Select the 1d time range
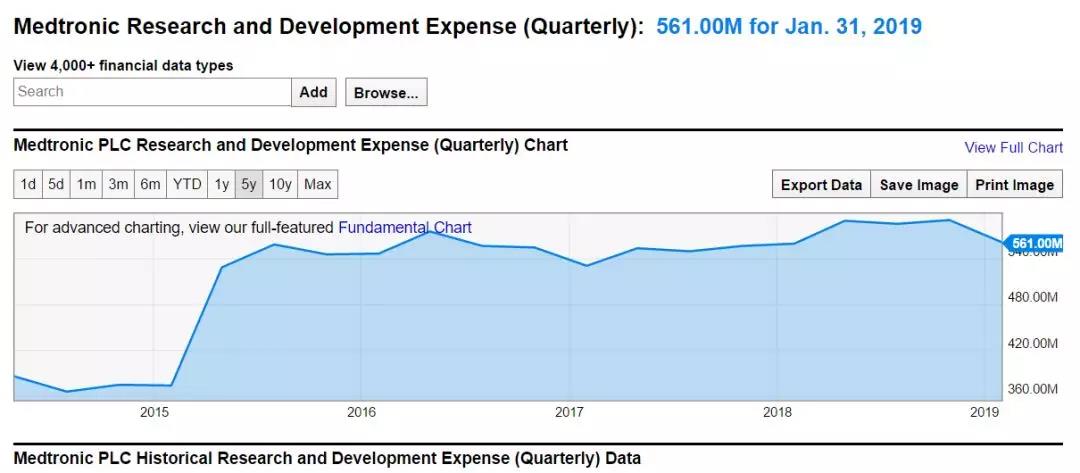Viewport: 1080px width, 473px height. 28,184
